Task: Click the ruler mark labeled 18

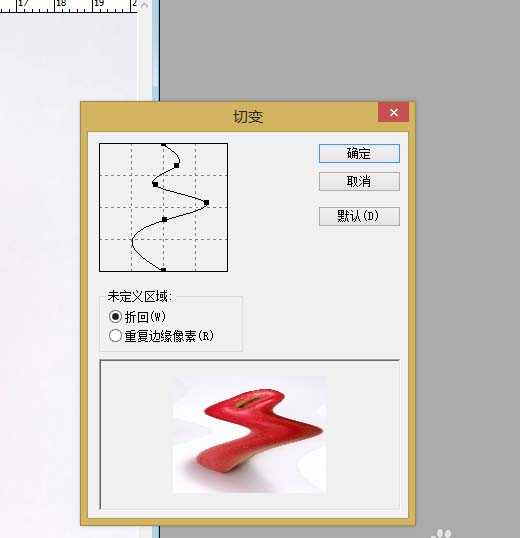Action: (x=61, y=4)
